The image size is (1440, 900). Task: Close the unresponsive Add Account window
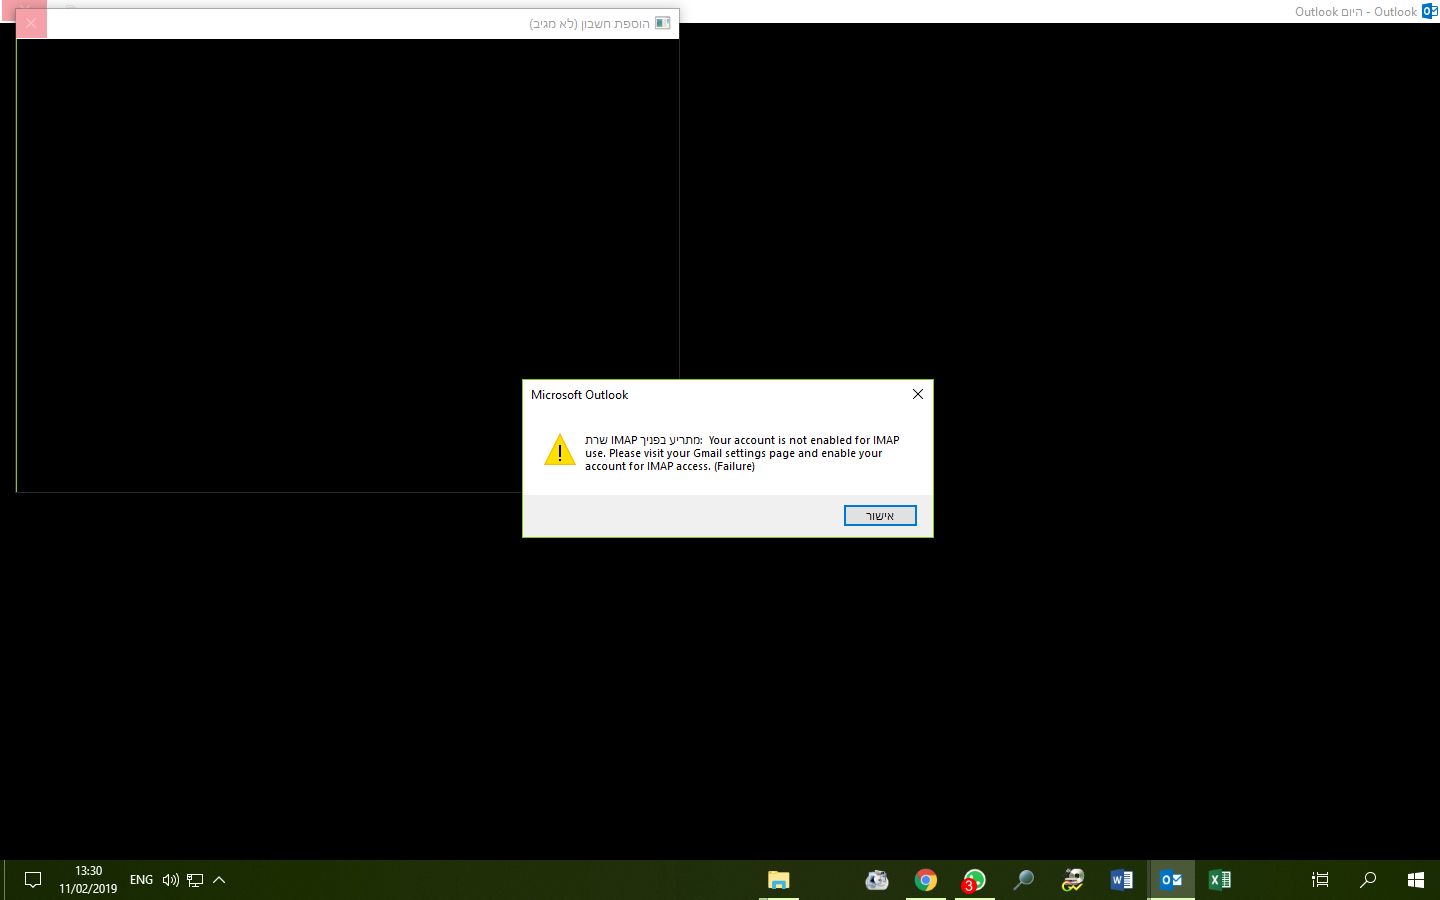tap(31, 22)
